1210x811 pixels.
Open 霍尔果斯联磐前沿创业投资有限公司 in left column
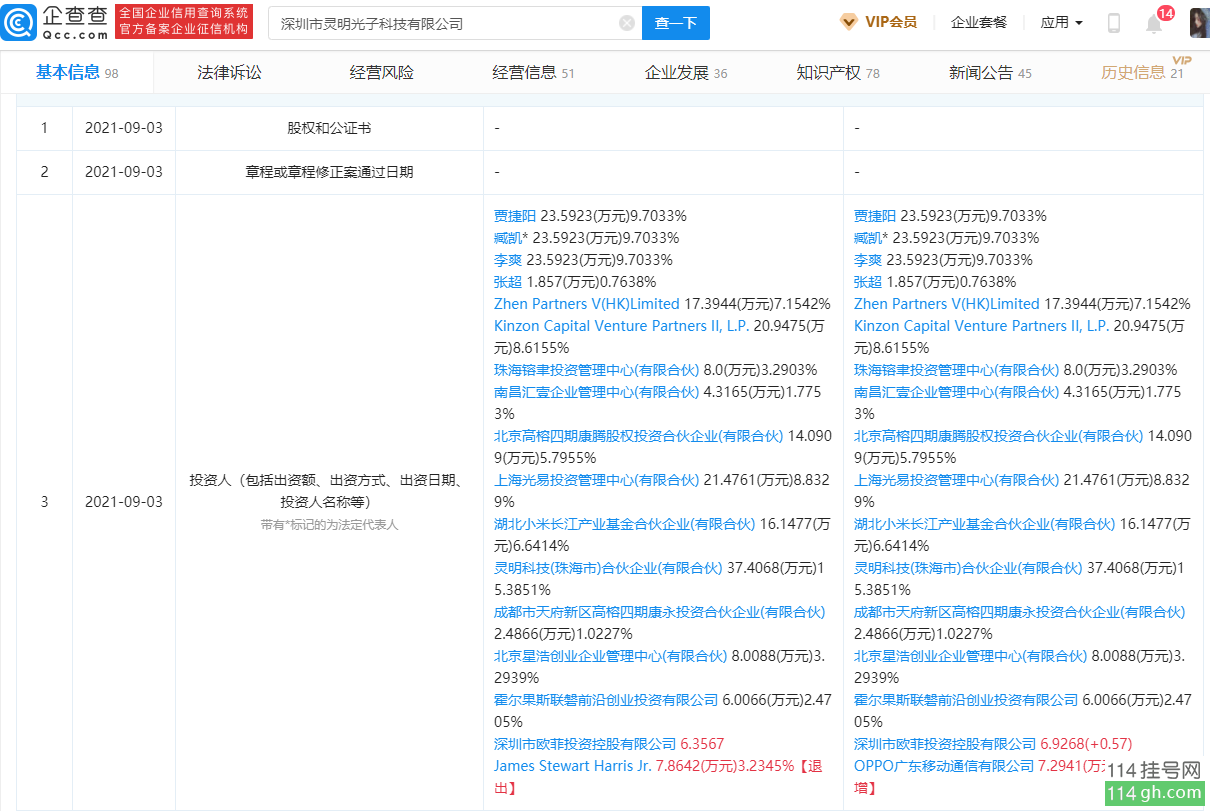click(x=606, y=700)
